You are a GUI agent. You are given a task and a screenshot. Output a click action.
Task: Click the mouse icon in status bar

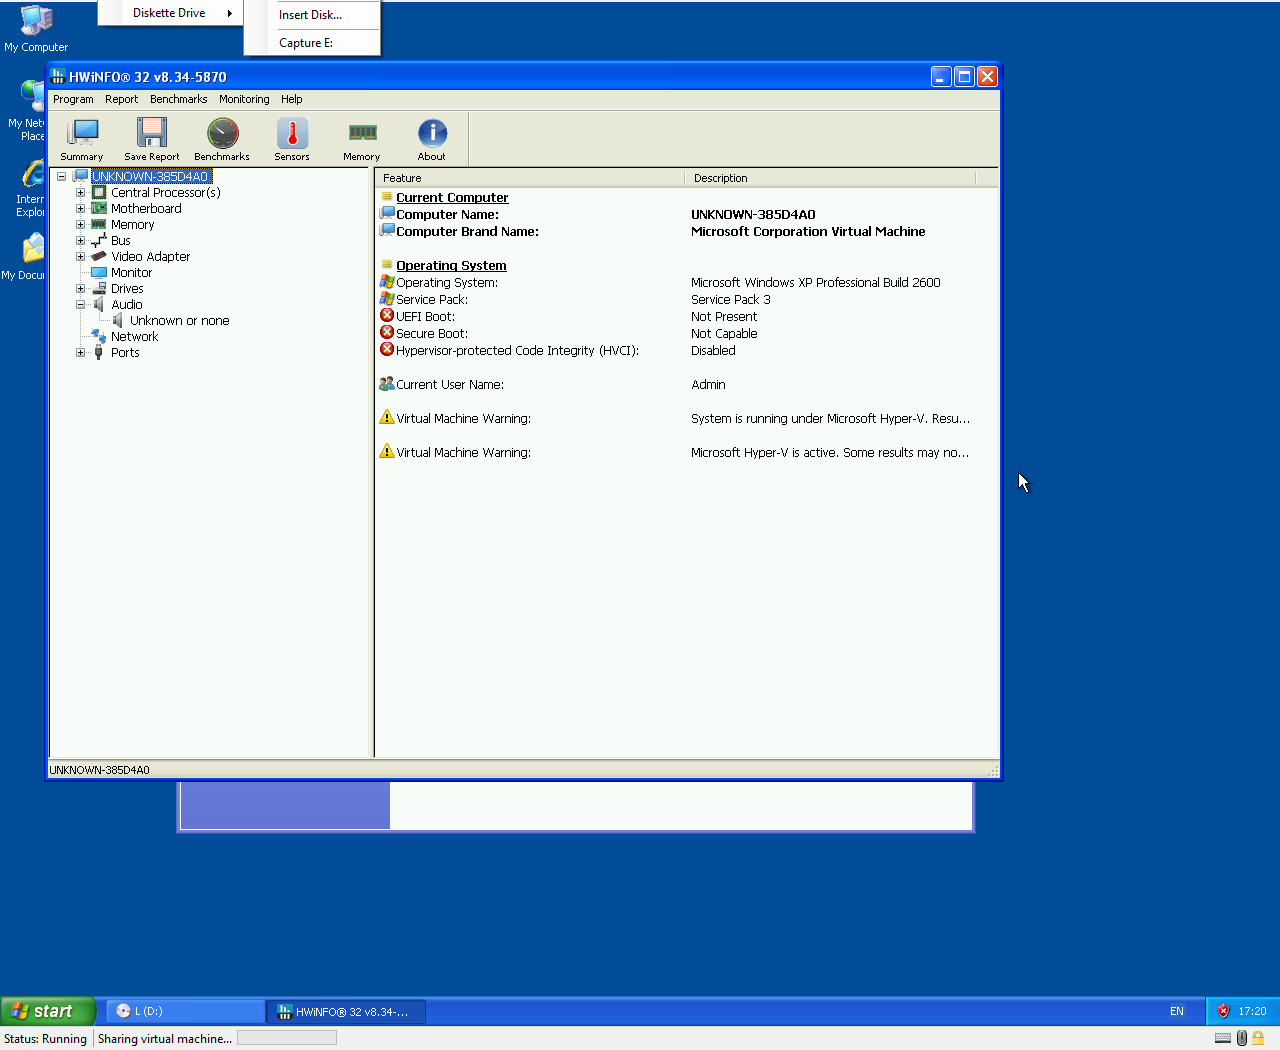click(1242, 1038)
